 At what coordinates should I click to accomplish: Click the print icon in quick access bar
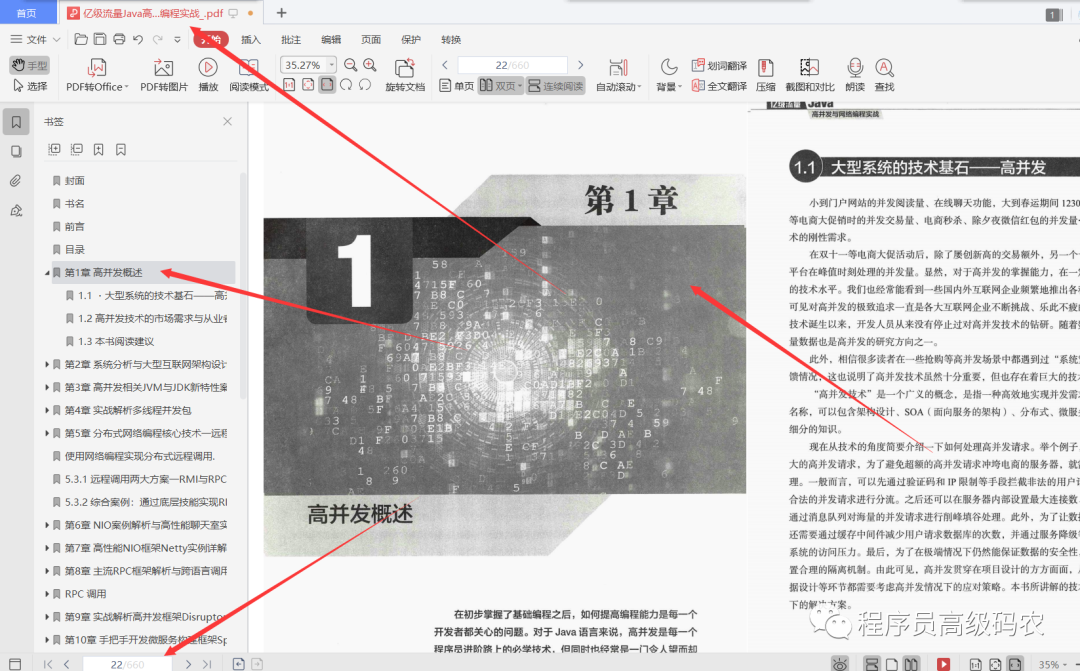[119, 39]
